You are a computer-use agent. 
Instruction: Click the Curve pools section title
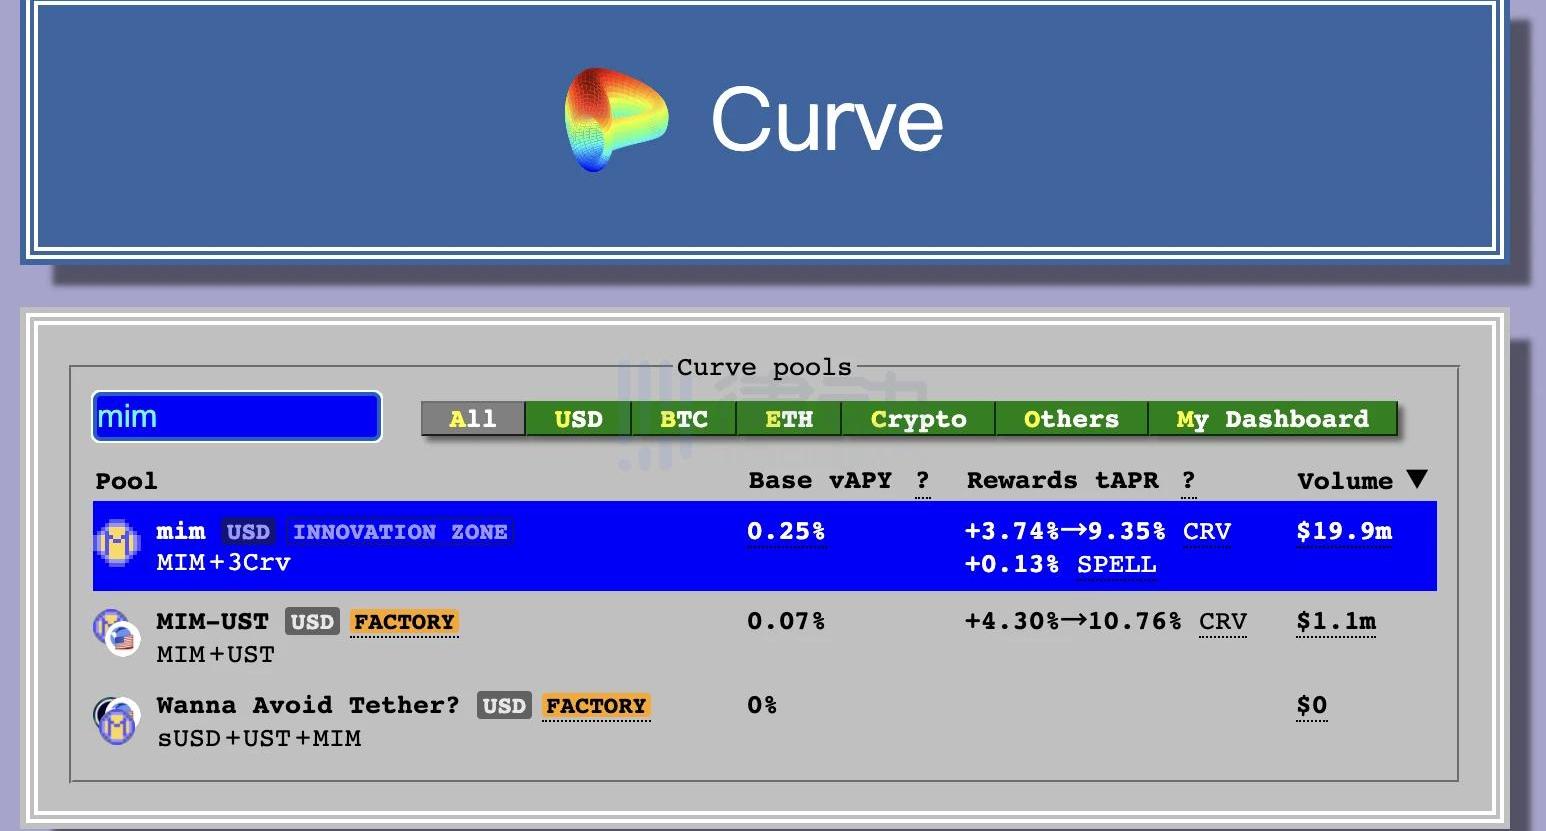click(x=764, y=367)
